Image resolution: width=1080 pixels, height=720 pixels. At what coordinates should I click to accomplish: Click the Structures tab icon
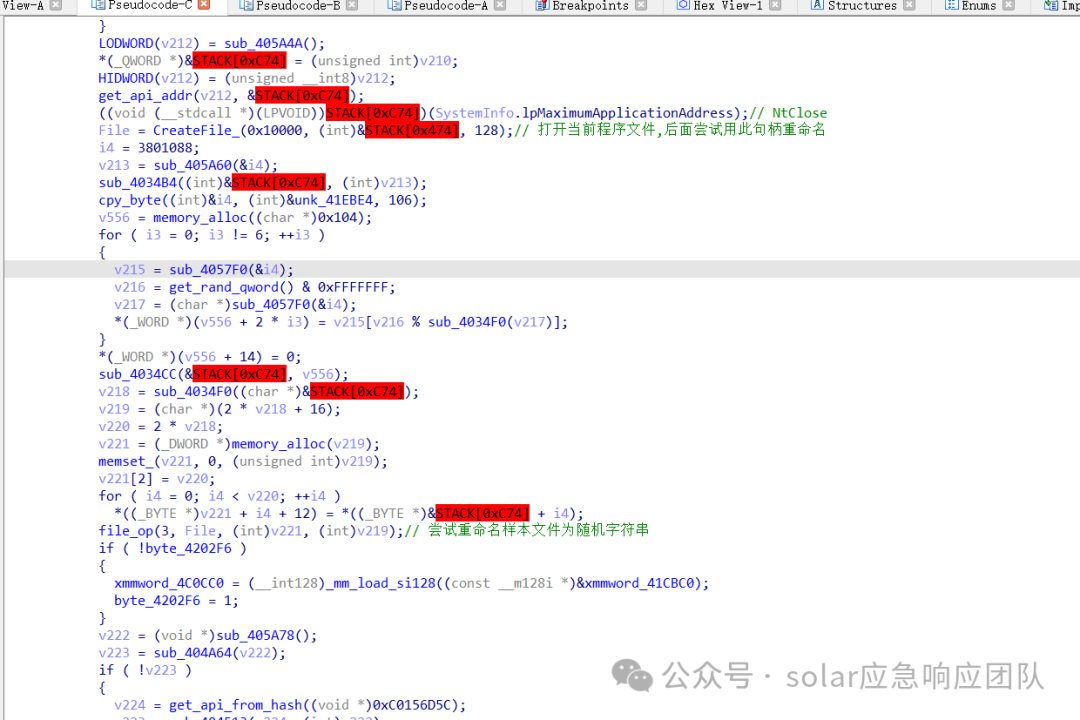817,5
